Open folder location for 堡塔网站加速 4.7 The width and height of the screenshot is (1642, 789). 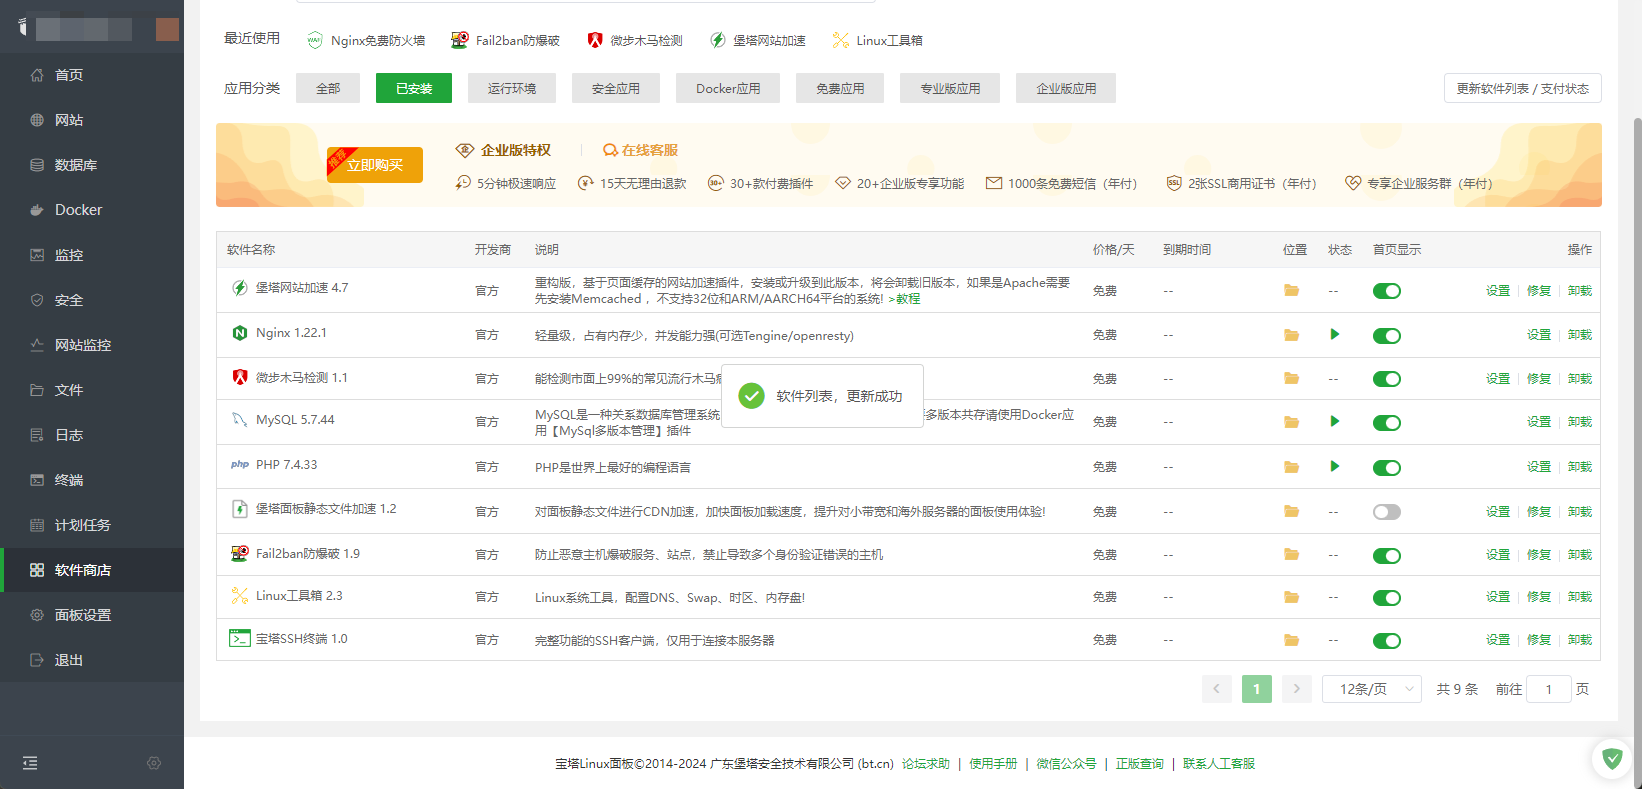[x=1291, y=291]
